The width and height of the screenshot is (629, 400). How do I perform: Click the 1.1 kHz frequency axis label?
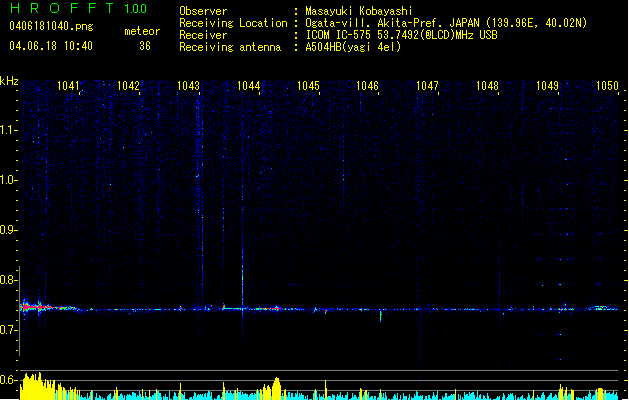(x=8, y=130)
